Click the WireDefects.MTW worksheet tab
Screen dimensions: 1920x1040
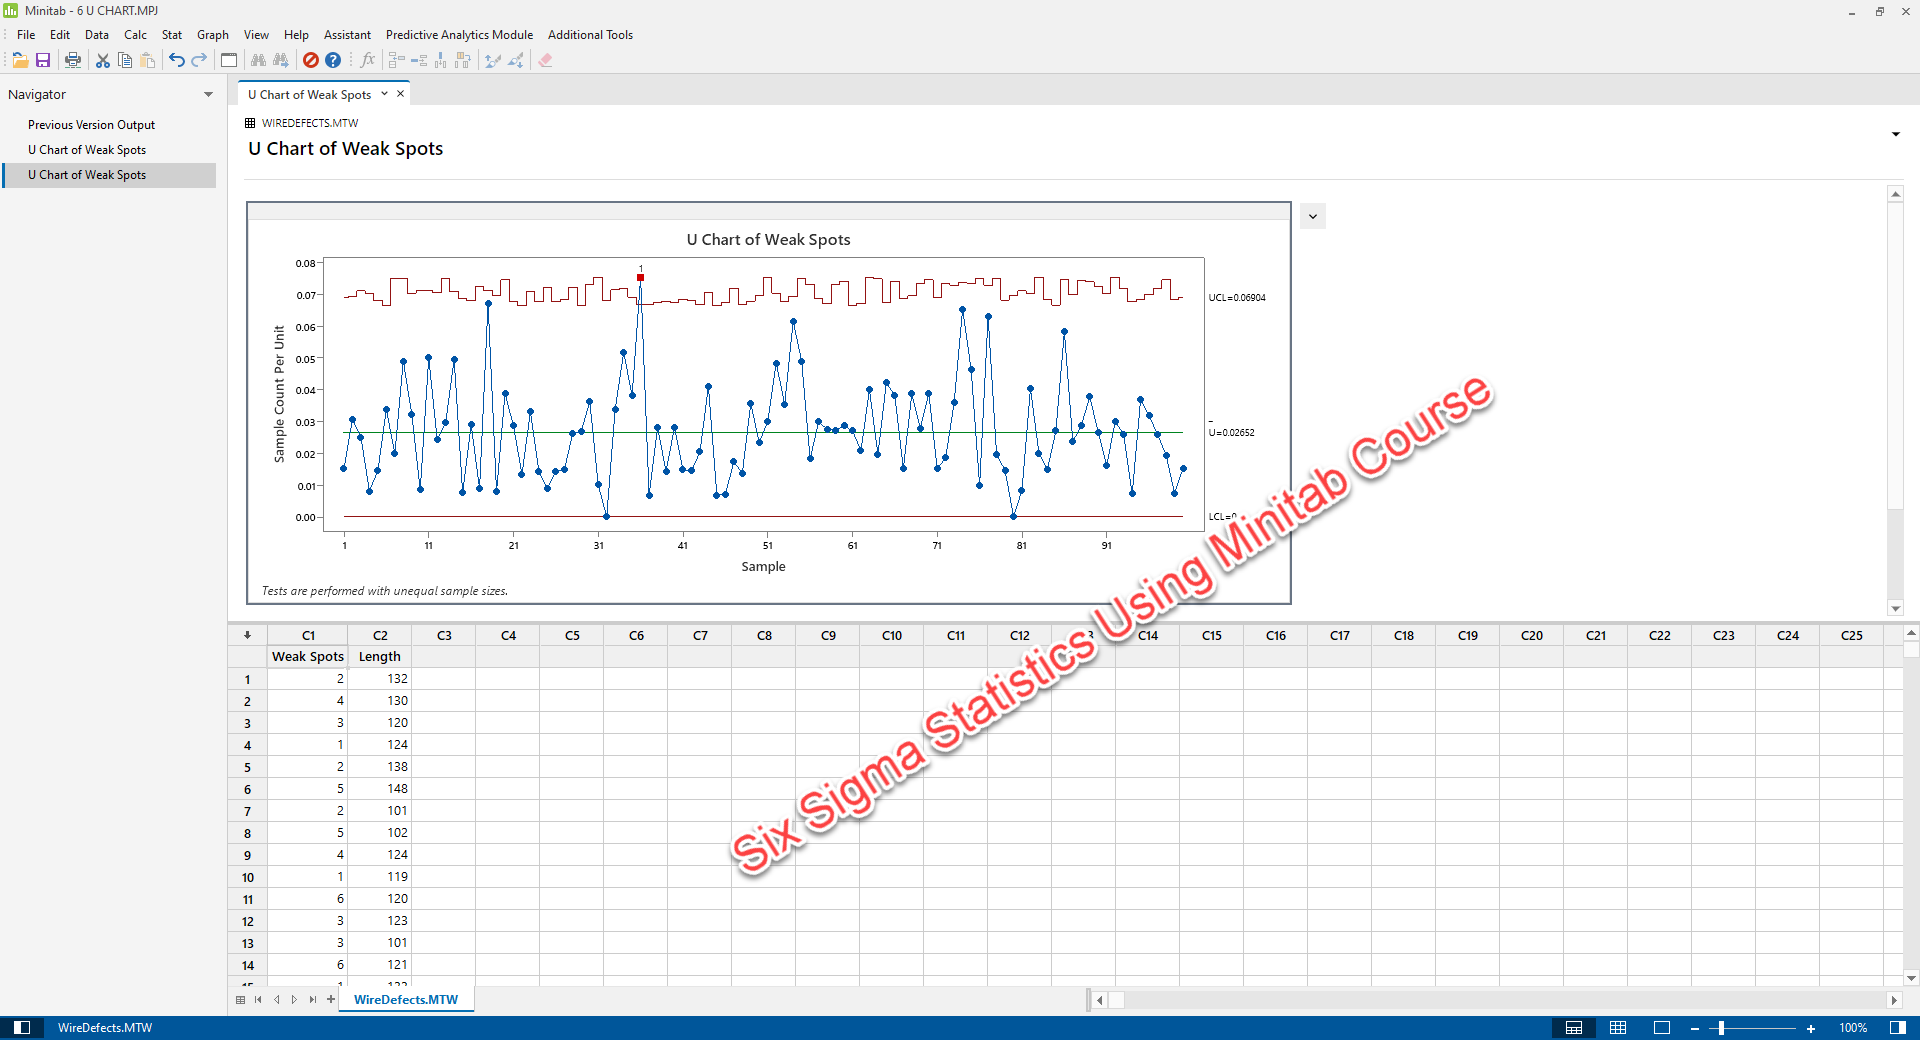click(x=405, y=999)
